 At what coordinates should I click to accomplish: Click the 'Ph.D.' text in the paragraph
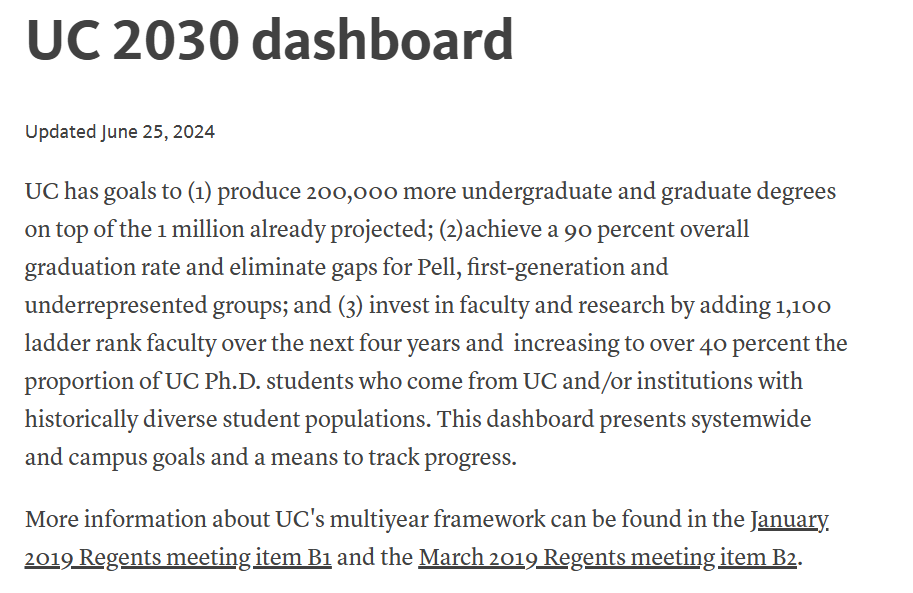pos(232,381)
